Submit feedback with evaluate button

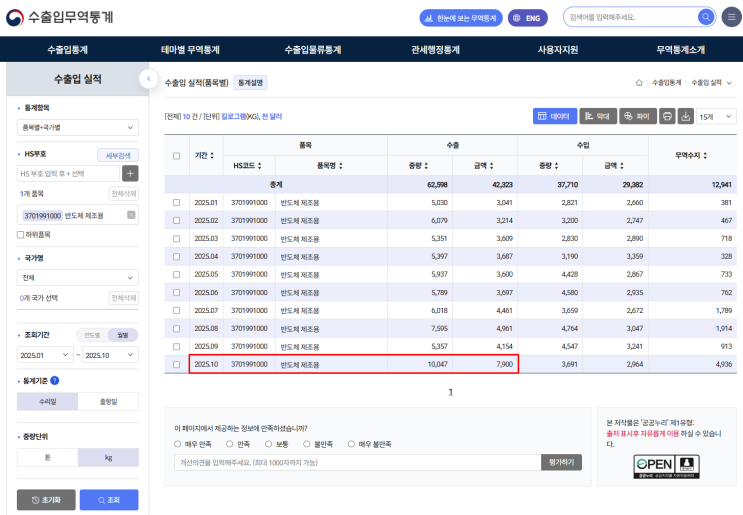pyautogui.click(x=561, y=462)
